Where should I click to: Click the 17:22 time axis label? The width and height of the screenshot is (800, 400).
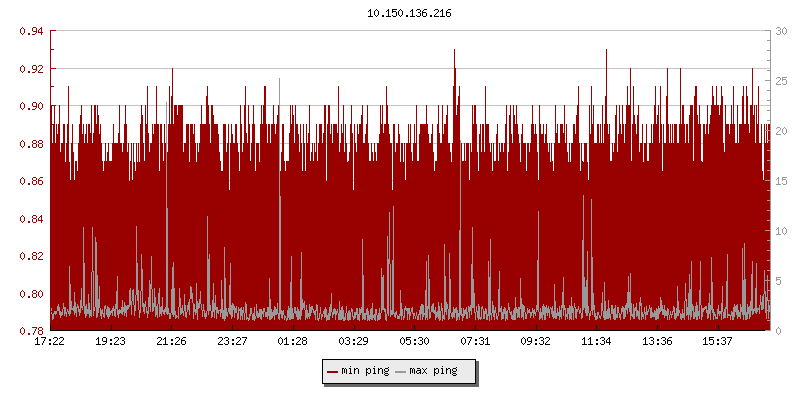point(50,341)
